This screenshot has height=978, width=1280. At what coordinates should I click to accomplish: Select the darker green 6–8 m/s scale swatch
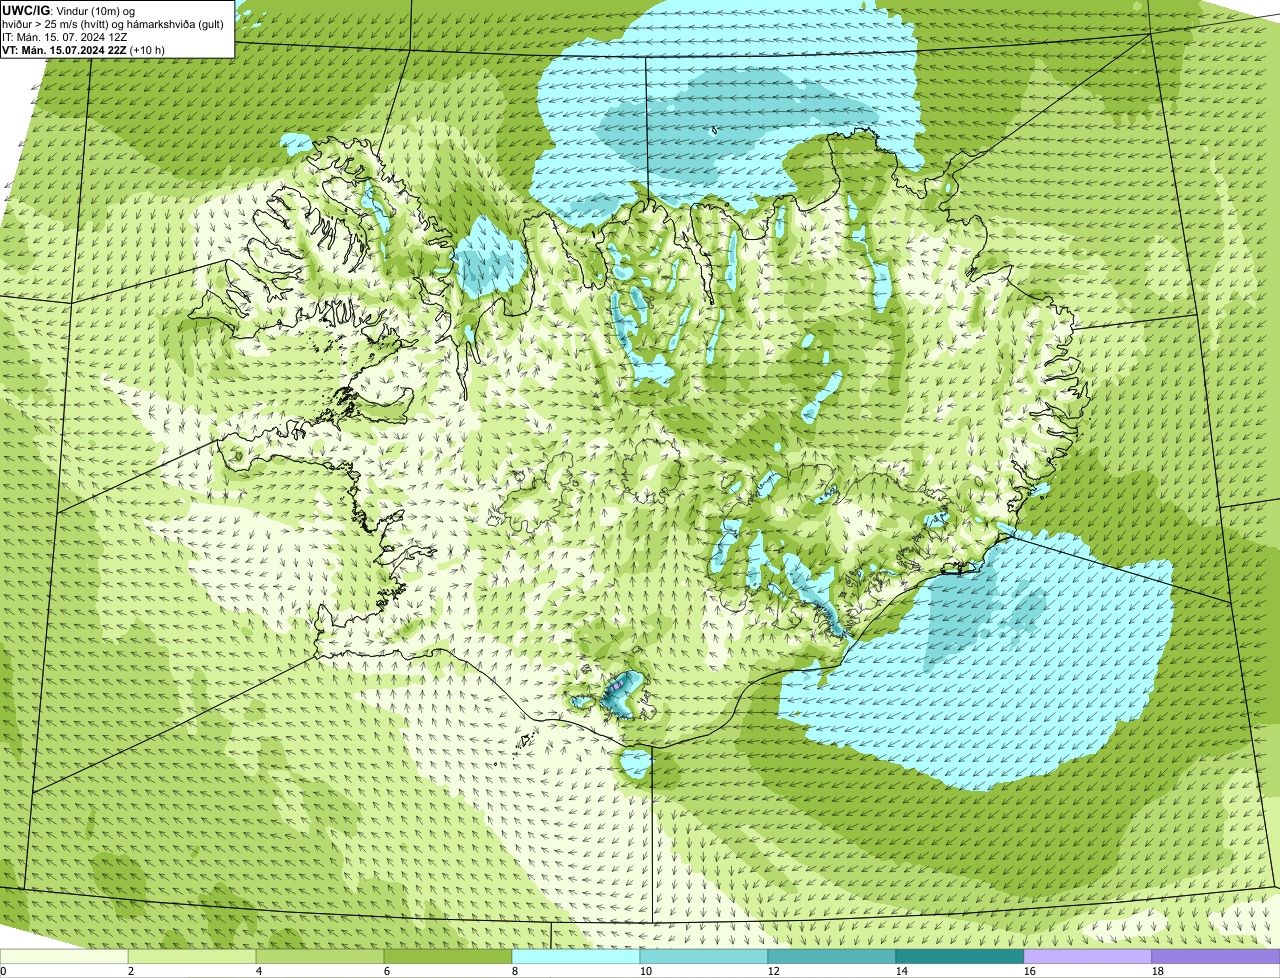tap(448, 957)
